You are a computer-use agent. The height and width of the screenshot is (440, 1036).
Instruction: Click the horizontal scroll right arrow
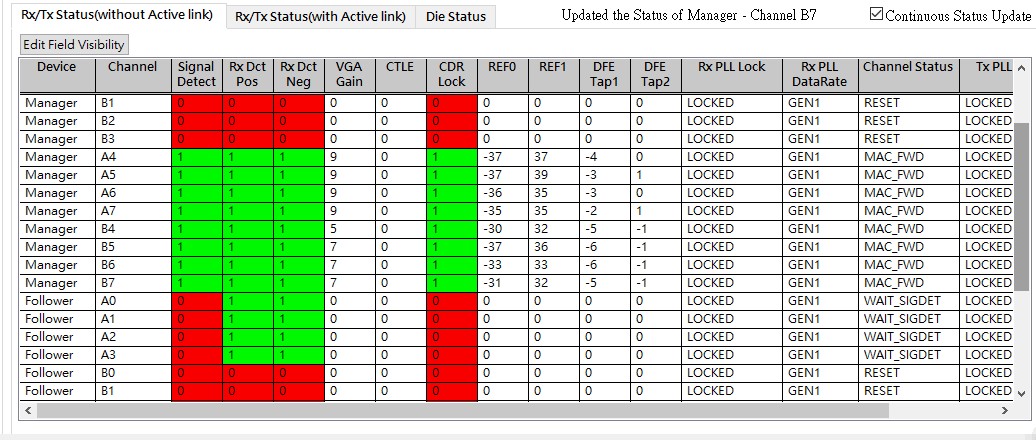tap(1004, 410)
